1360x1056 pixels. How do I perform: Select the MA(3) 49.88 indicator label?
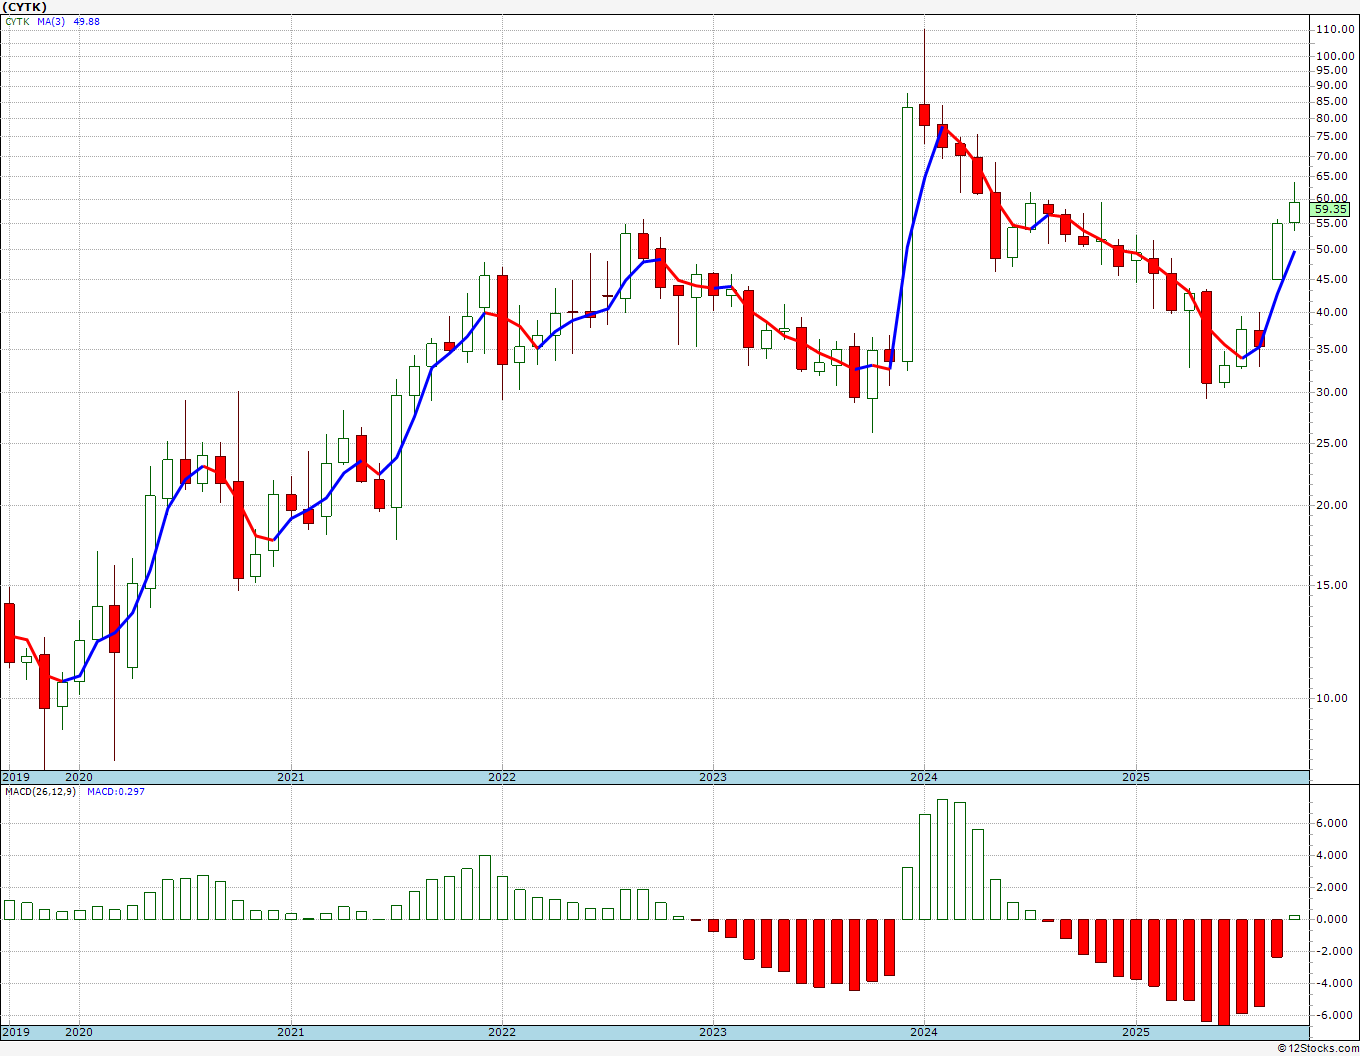click(x=68, y=21)
